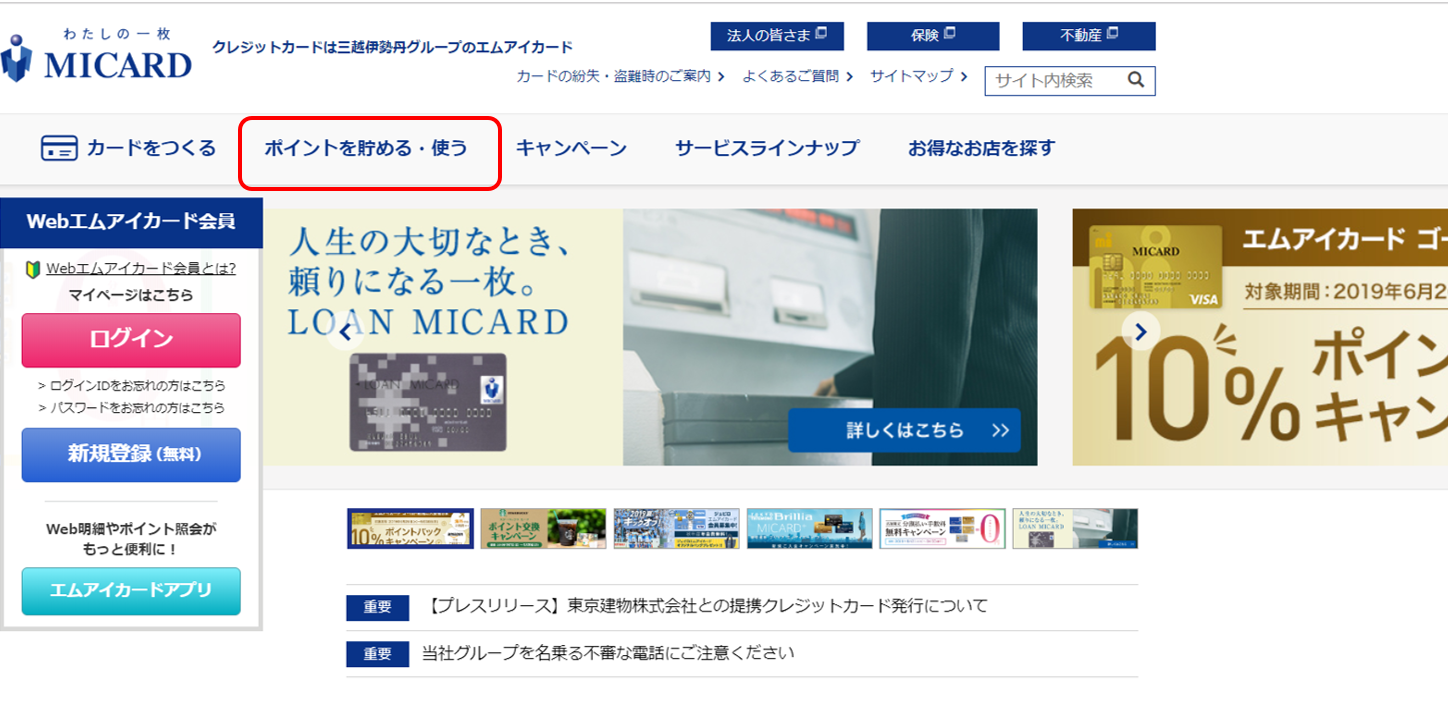Open 保険 external link button
This screenshot has height=712, width=1448.
pos(933,36)
